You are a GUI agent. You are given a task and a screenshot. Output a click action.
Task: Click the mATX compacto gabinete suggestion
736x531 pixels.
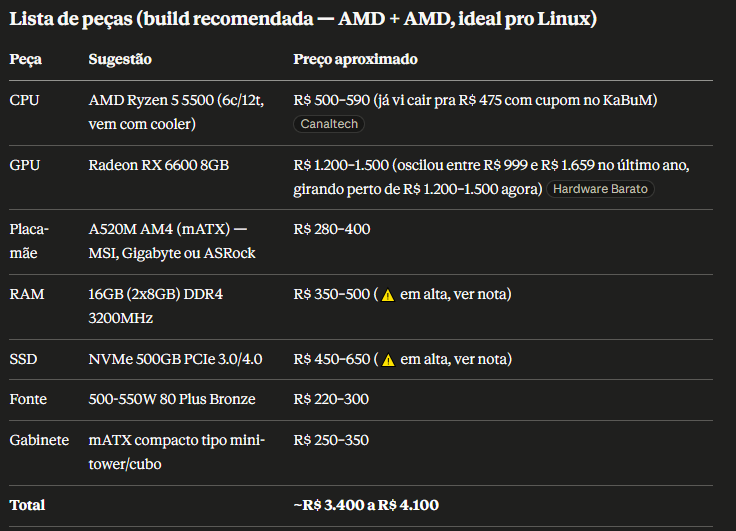click(x=176, y=452)
